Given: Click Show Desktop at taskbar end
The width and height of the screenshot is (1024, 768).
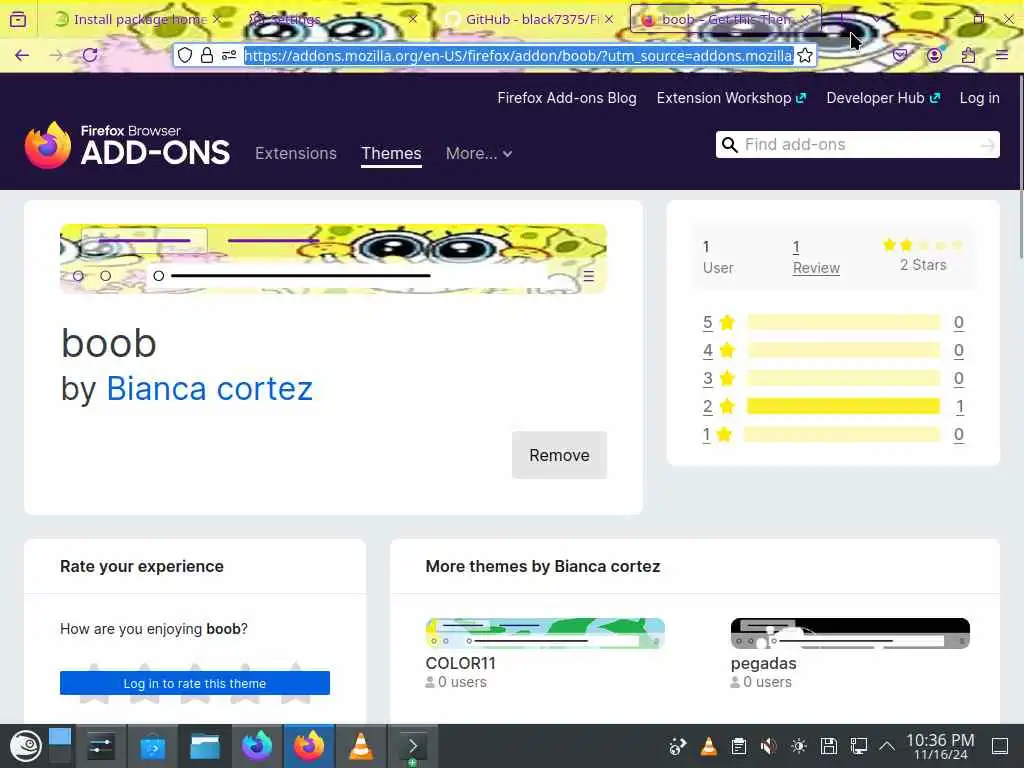Looking at the screenshot, I should (x=1000, y=746).
